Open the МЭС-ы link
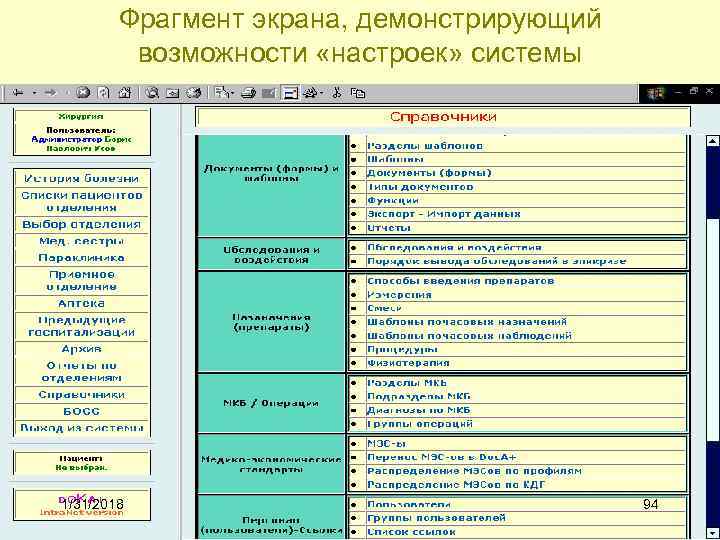 pyautogui.click(x=387, y=443)
